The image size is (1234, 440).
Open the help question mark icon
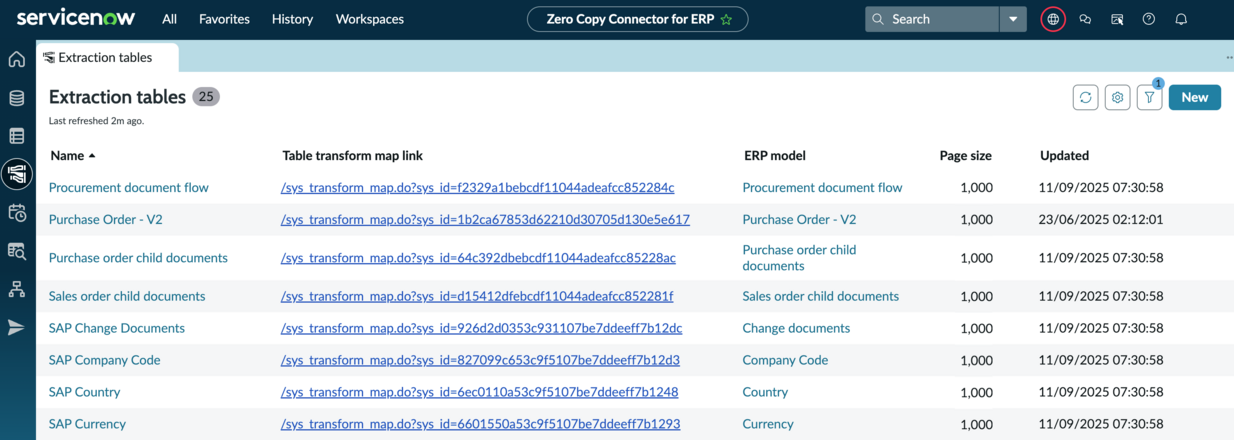click(1149, 19)
